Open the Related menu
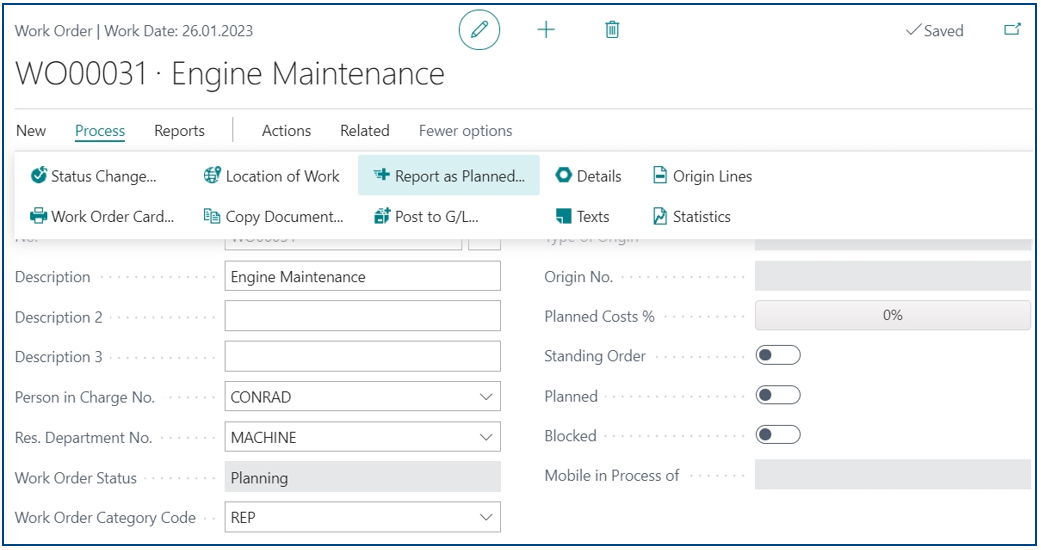 pyautogui.click(x=364, y=131)
